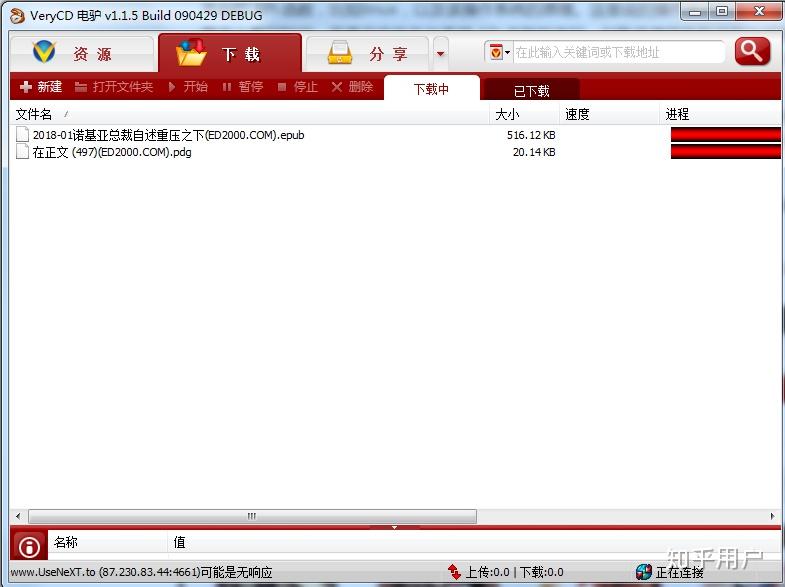
Task: Sort the list by 大小 column
Action: pos(524,114)
